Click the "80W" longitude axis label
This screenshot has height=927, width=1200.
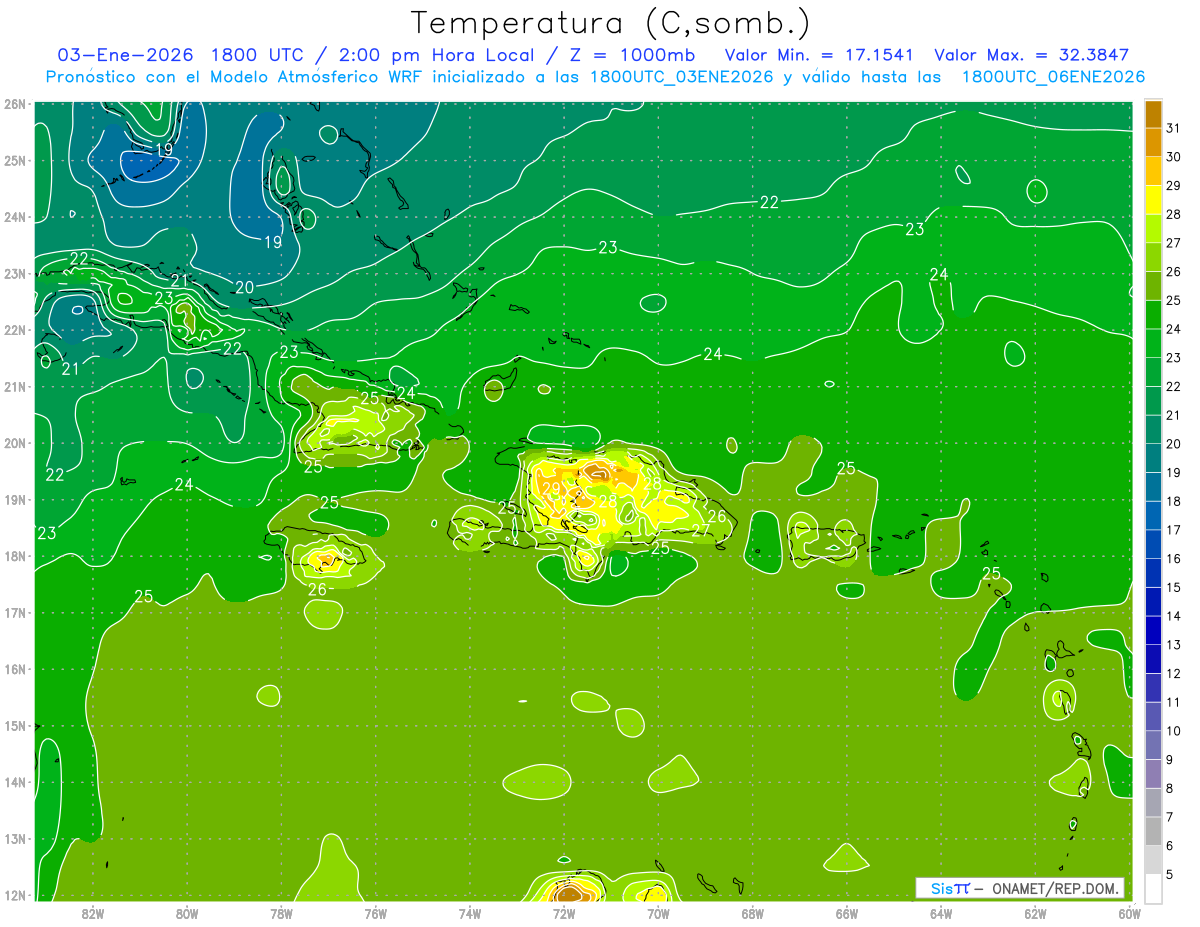click(186, 913)
